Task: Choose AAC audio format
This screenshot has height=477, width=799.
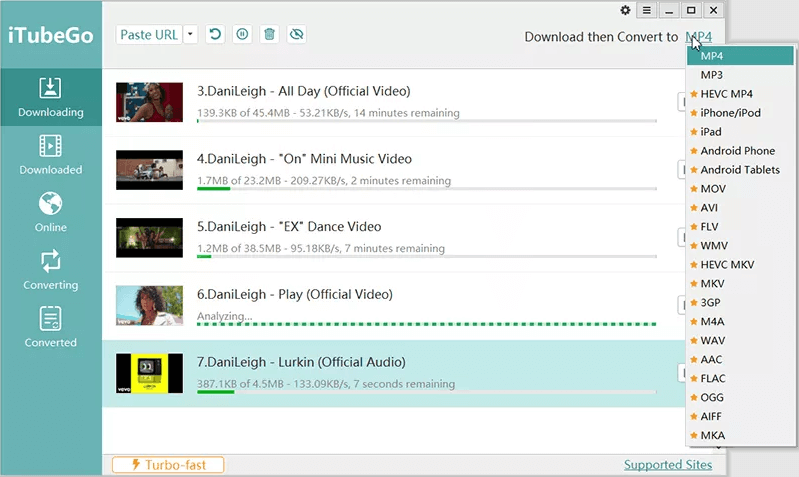Action: 740,359
